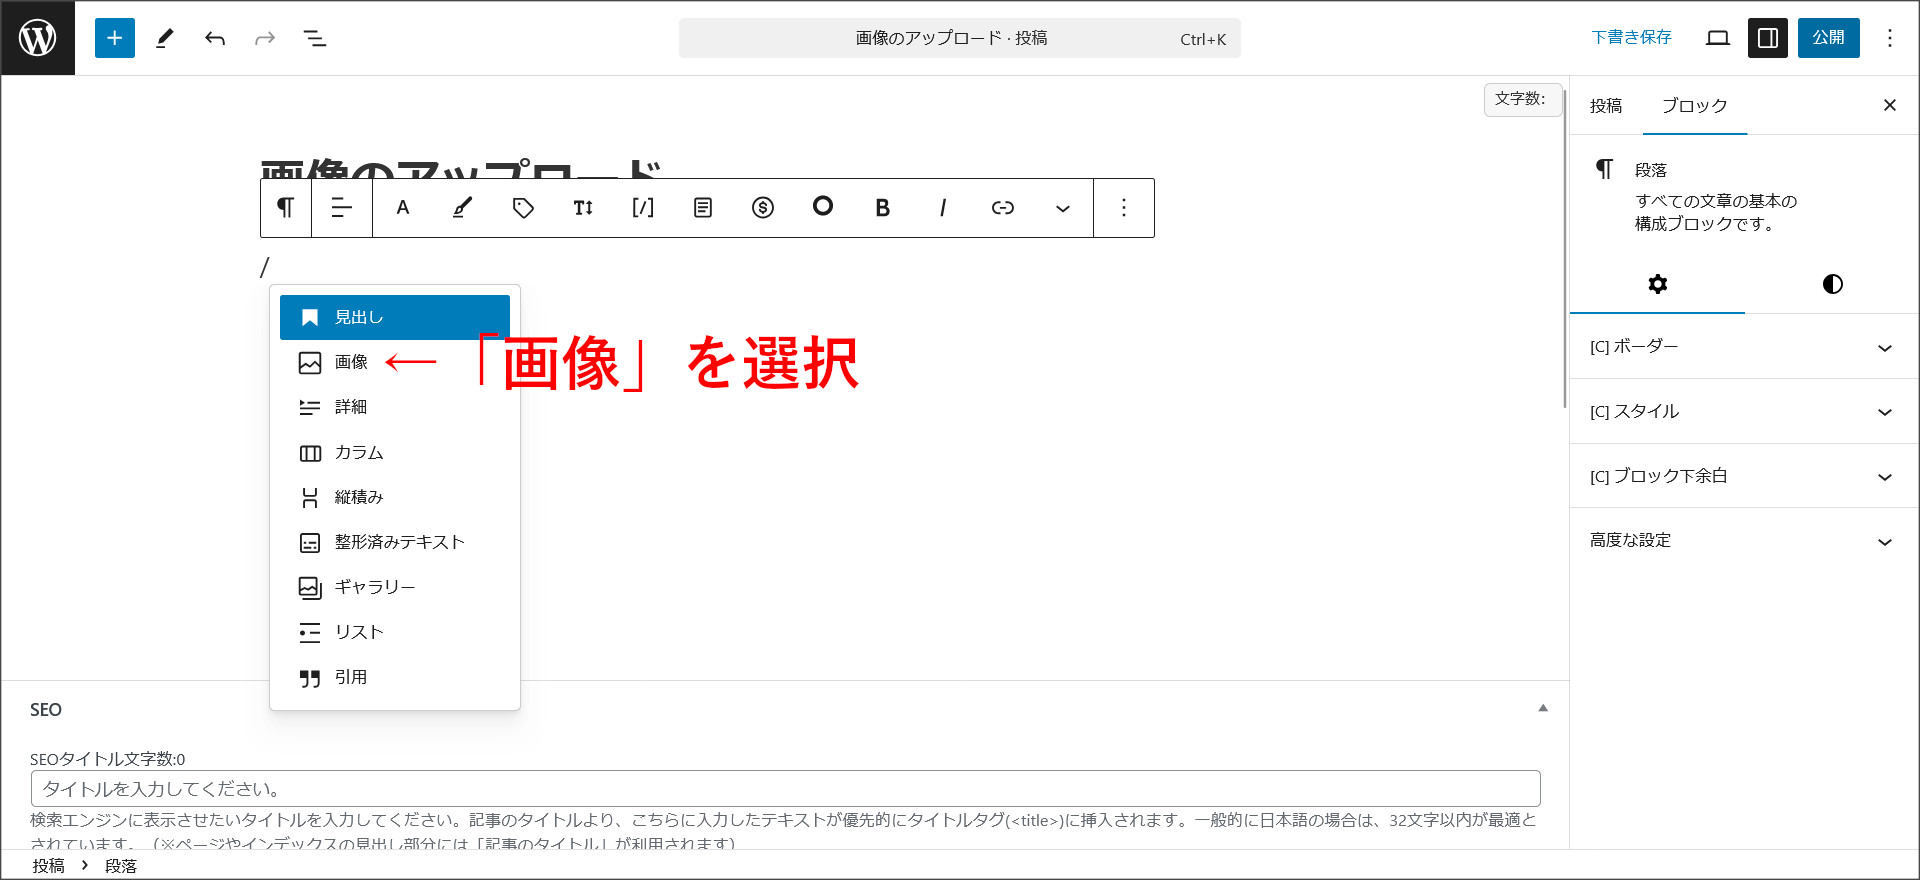The height and width of the screenshot is (880, 1920).
Task: Switch to the 投稿 sidebar tab
Action: click(x=1606, y=106)
